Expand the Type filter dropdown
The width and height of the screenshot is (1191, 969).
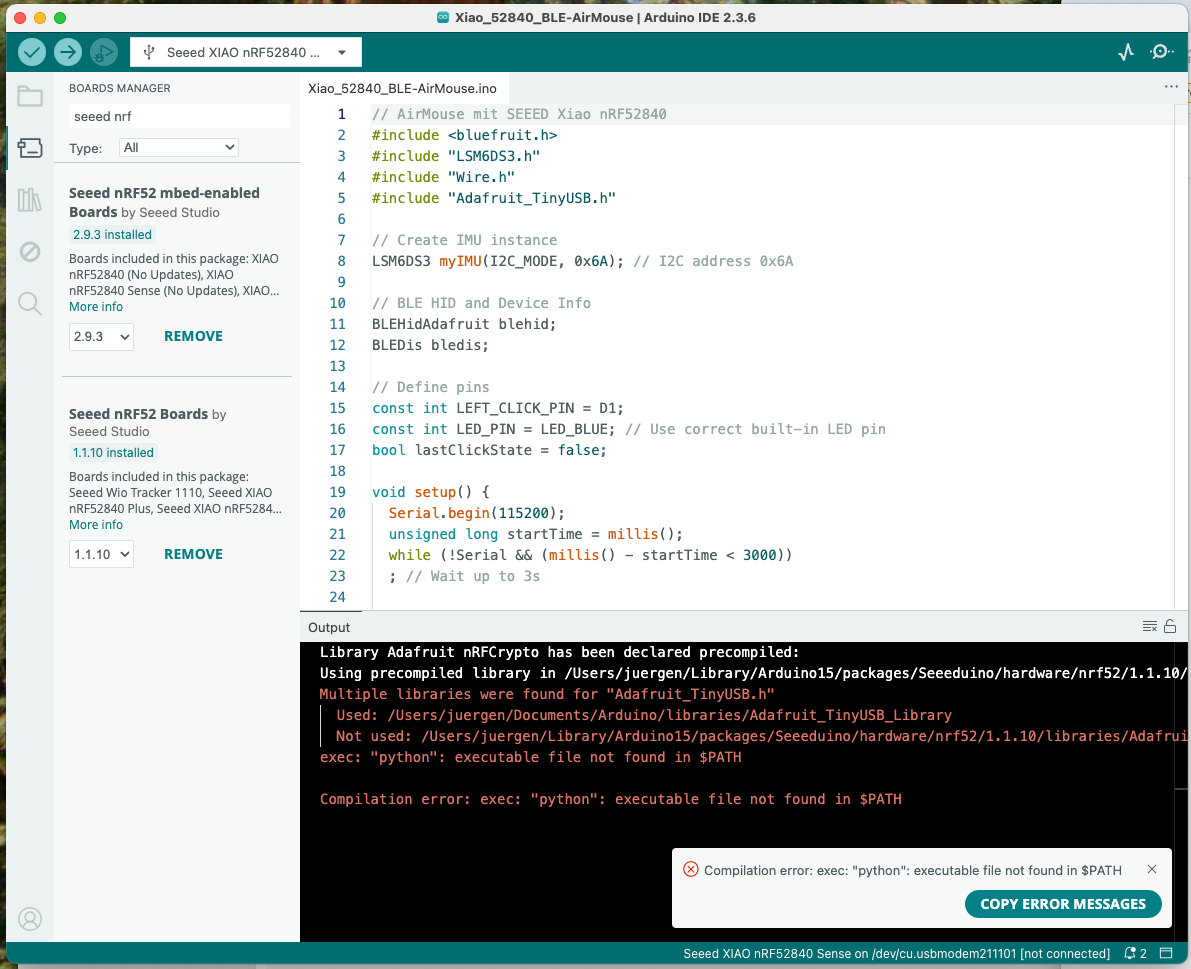[x=179, y=147]
